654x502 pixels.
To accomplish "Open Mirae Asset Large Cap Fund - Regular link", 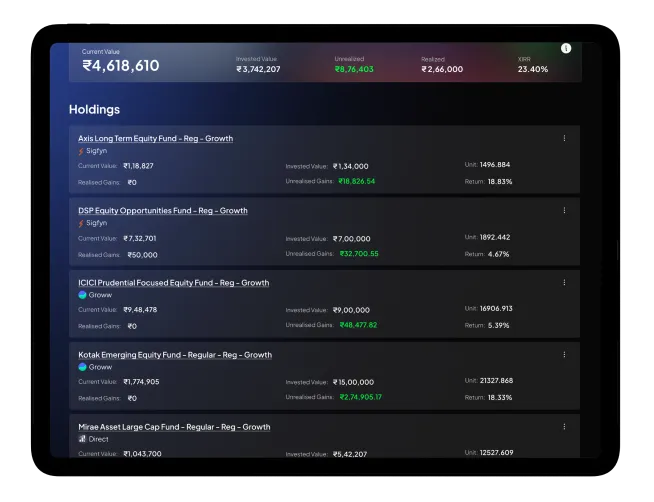I will pos(174,427).
